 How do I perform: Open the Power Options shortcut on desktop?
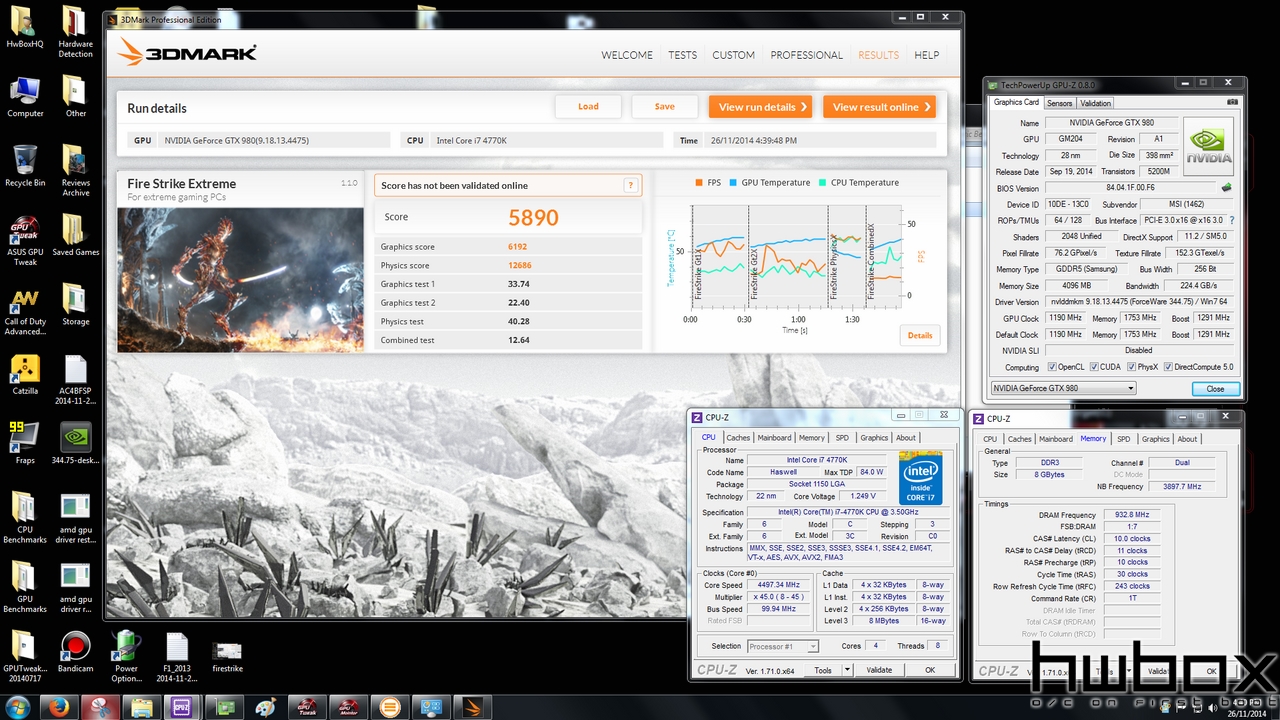(x=126, y=656)
